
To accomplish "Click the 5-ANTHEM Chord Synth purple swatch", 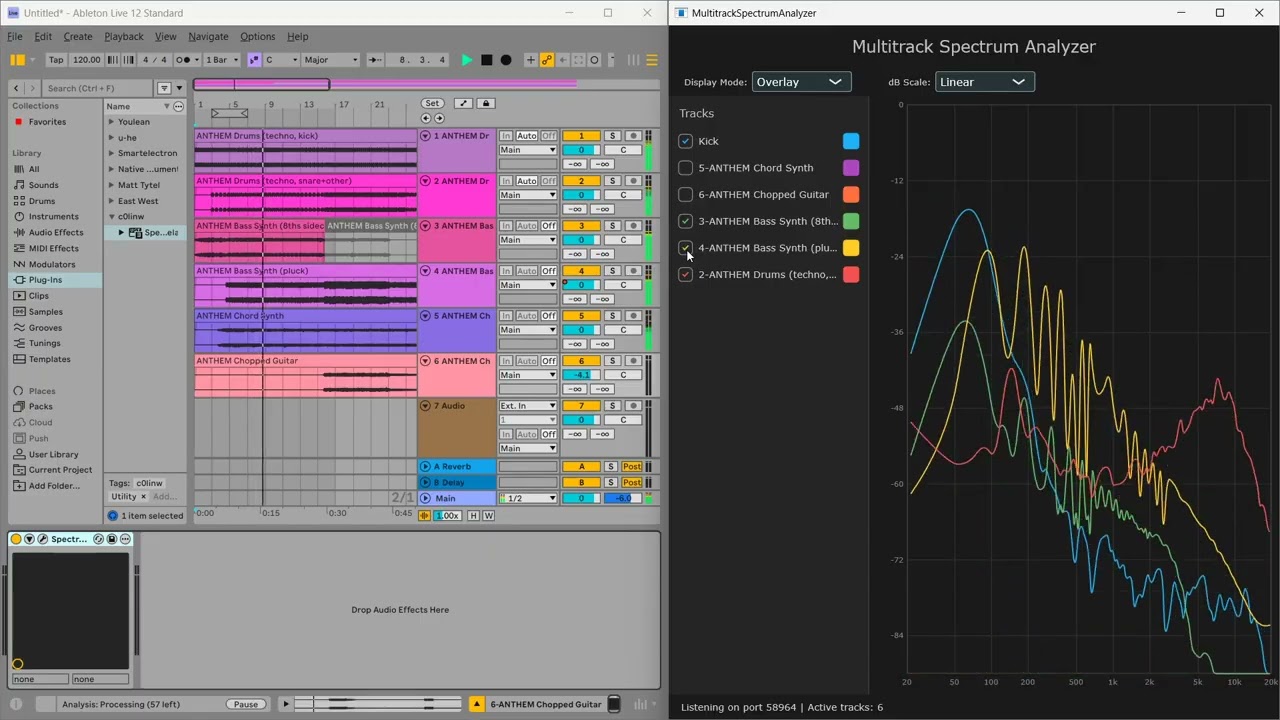I will [851, 168].
